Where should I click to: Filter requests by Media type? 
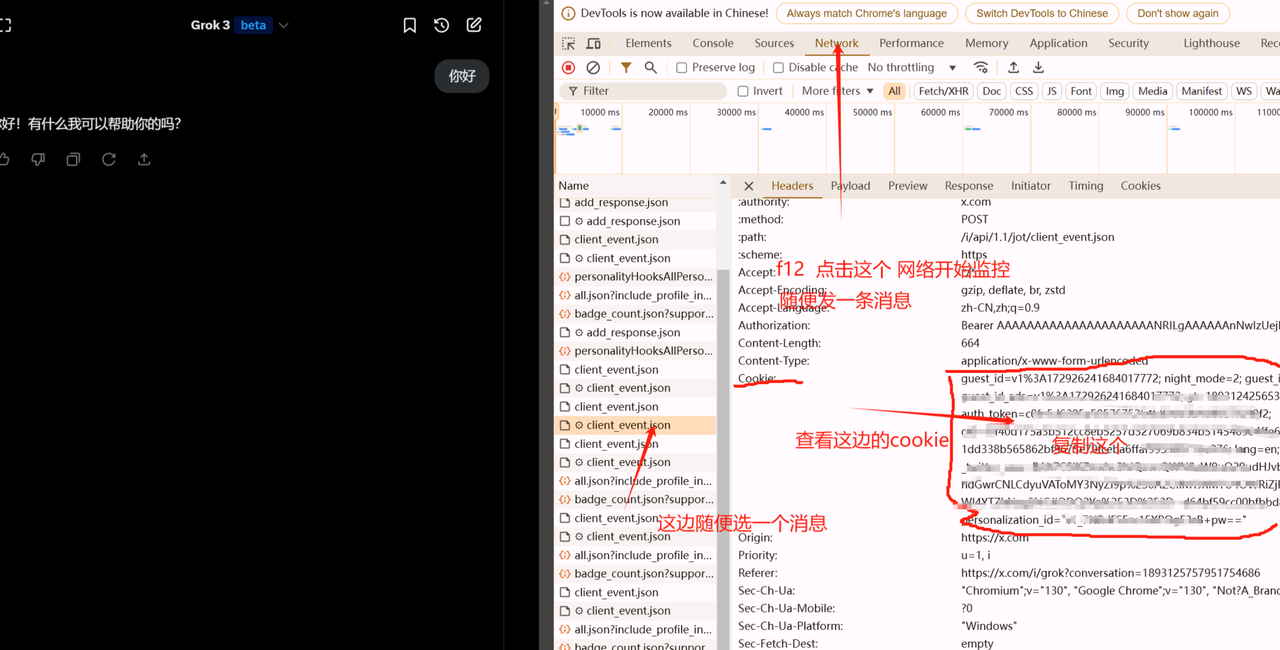click(1152, 91)
